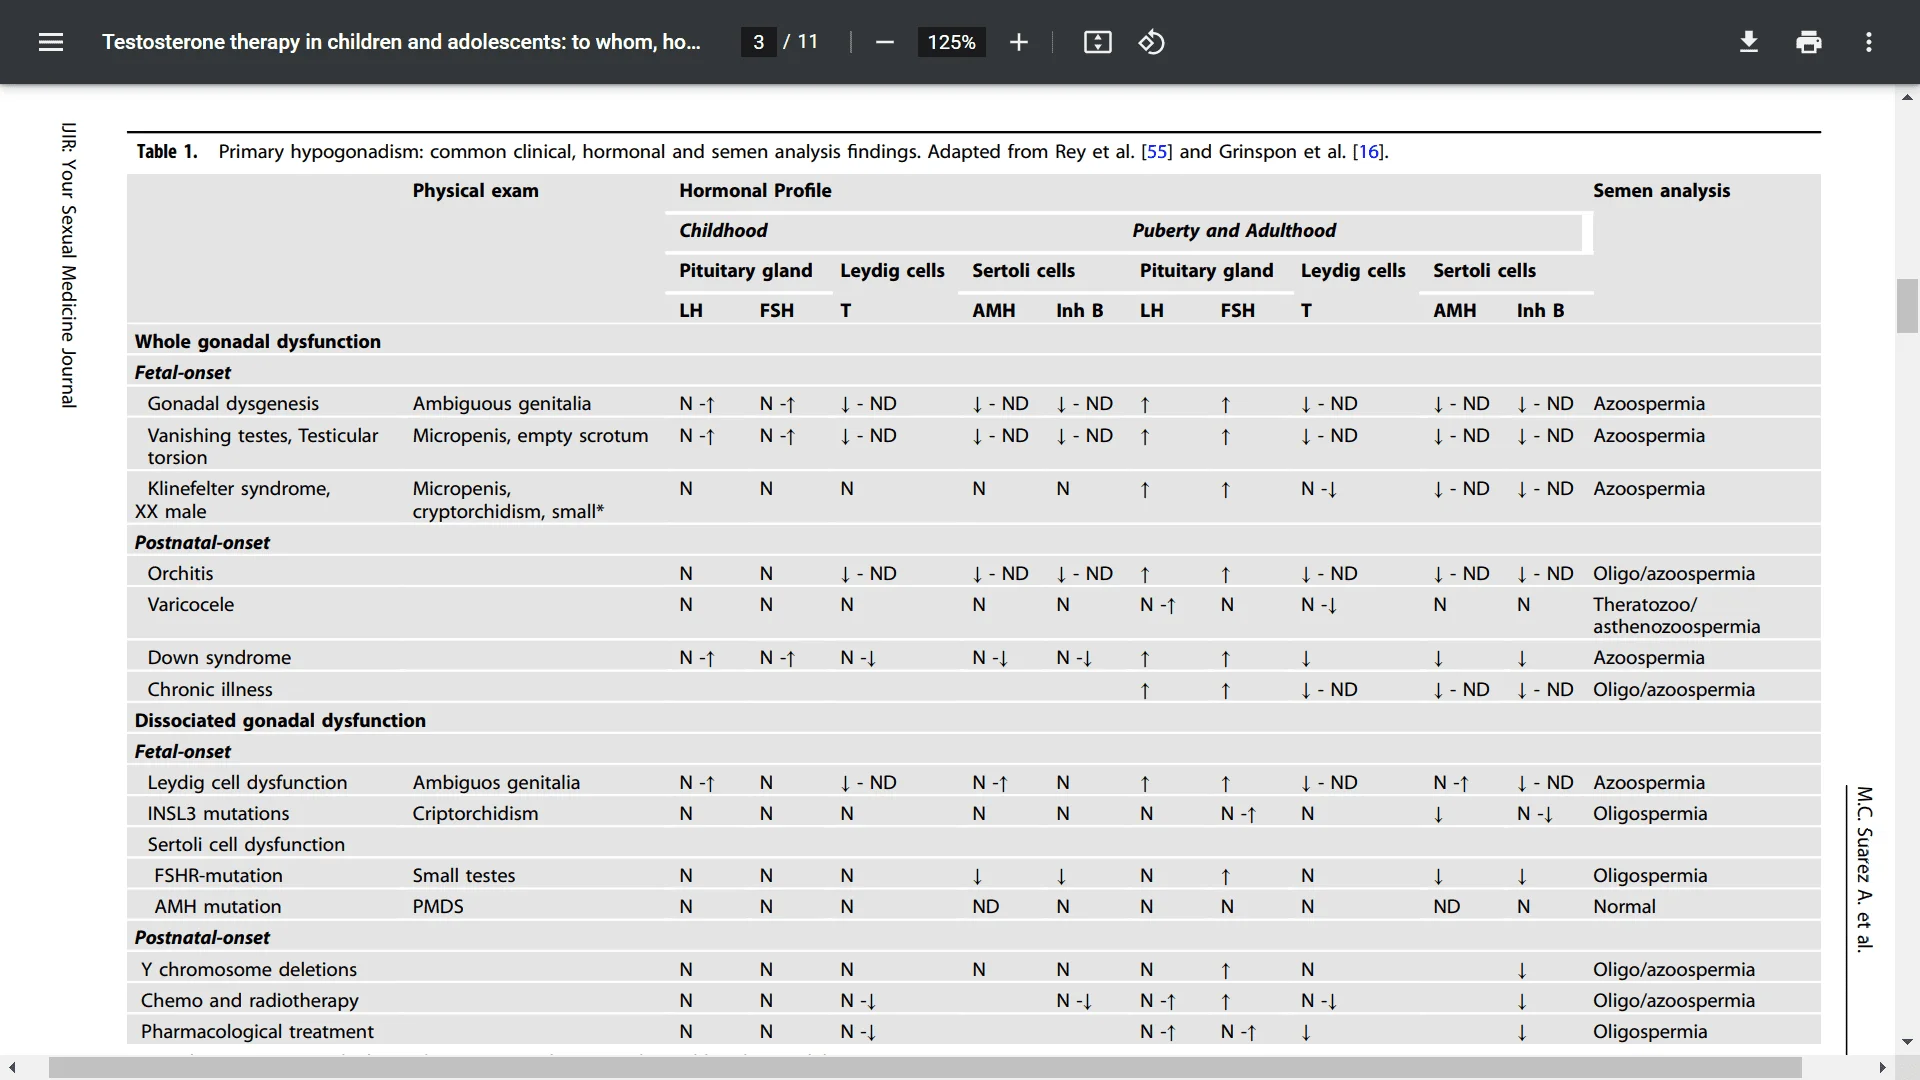This screenshot has height=1080, width=1920.
Task: Click the document title text
Action: 401,42
